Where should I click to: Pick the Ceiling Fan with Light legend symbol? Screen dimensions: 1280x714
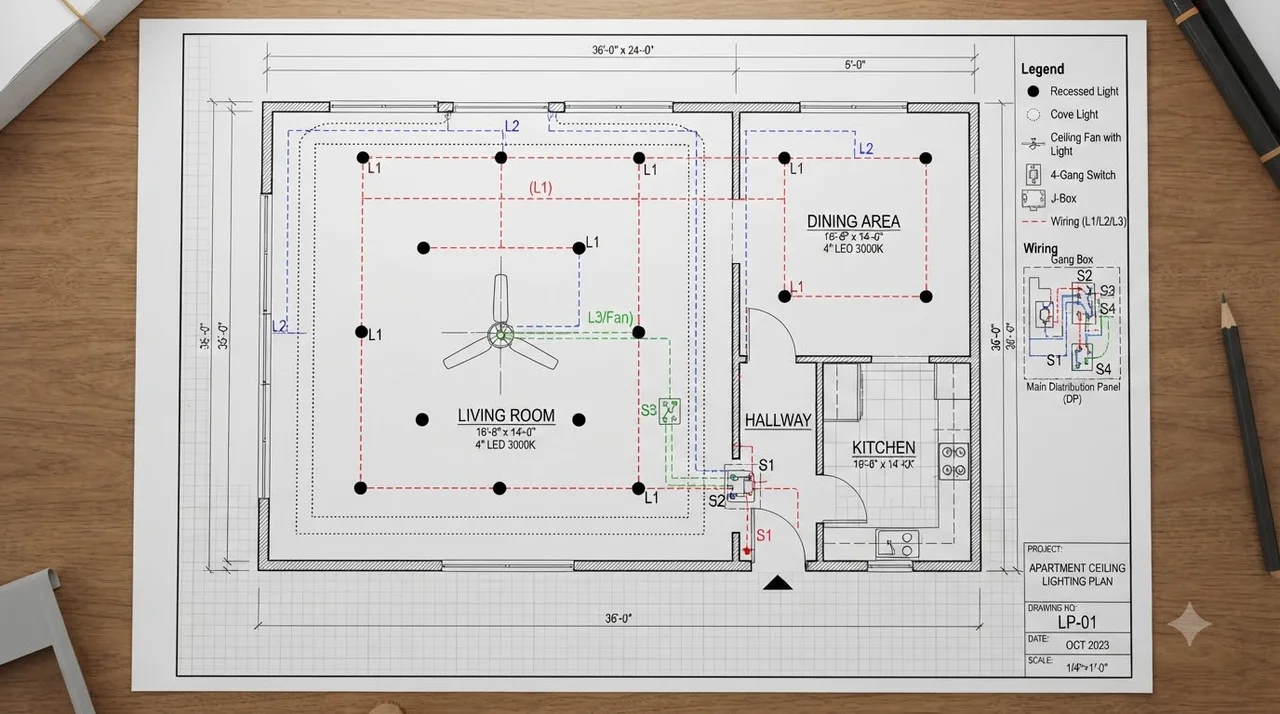tap(1034, 143)
